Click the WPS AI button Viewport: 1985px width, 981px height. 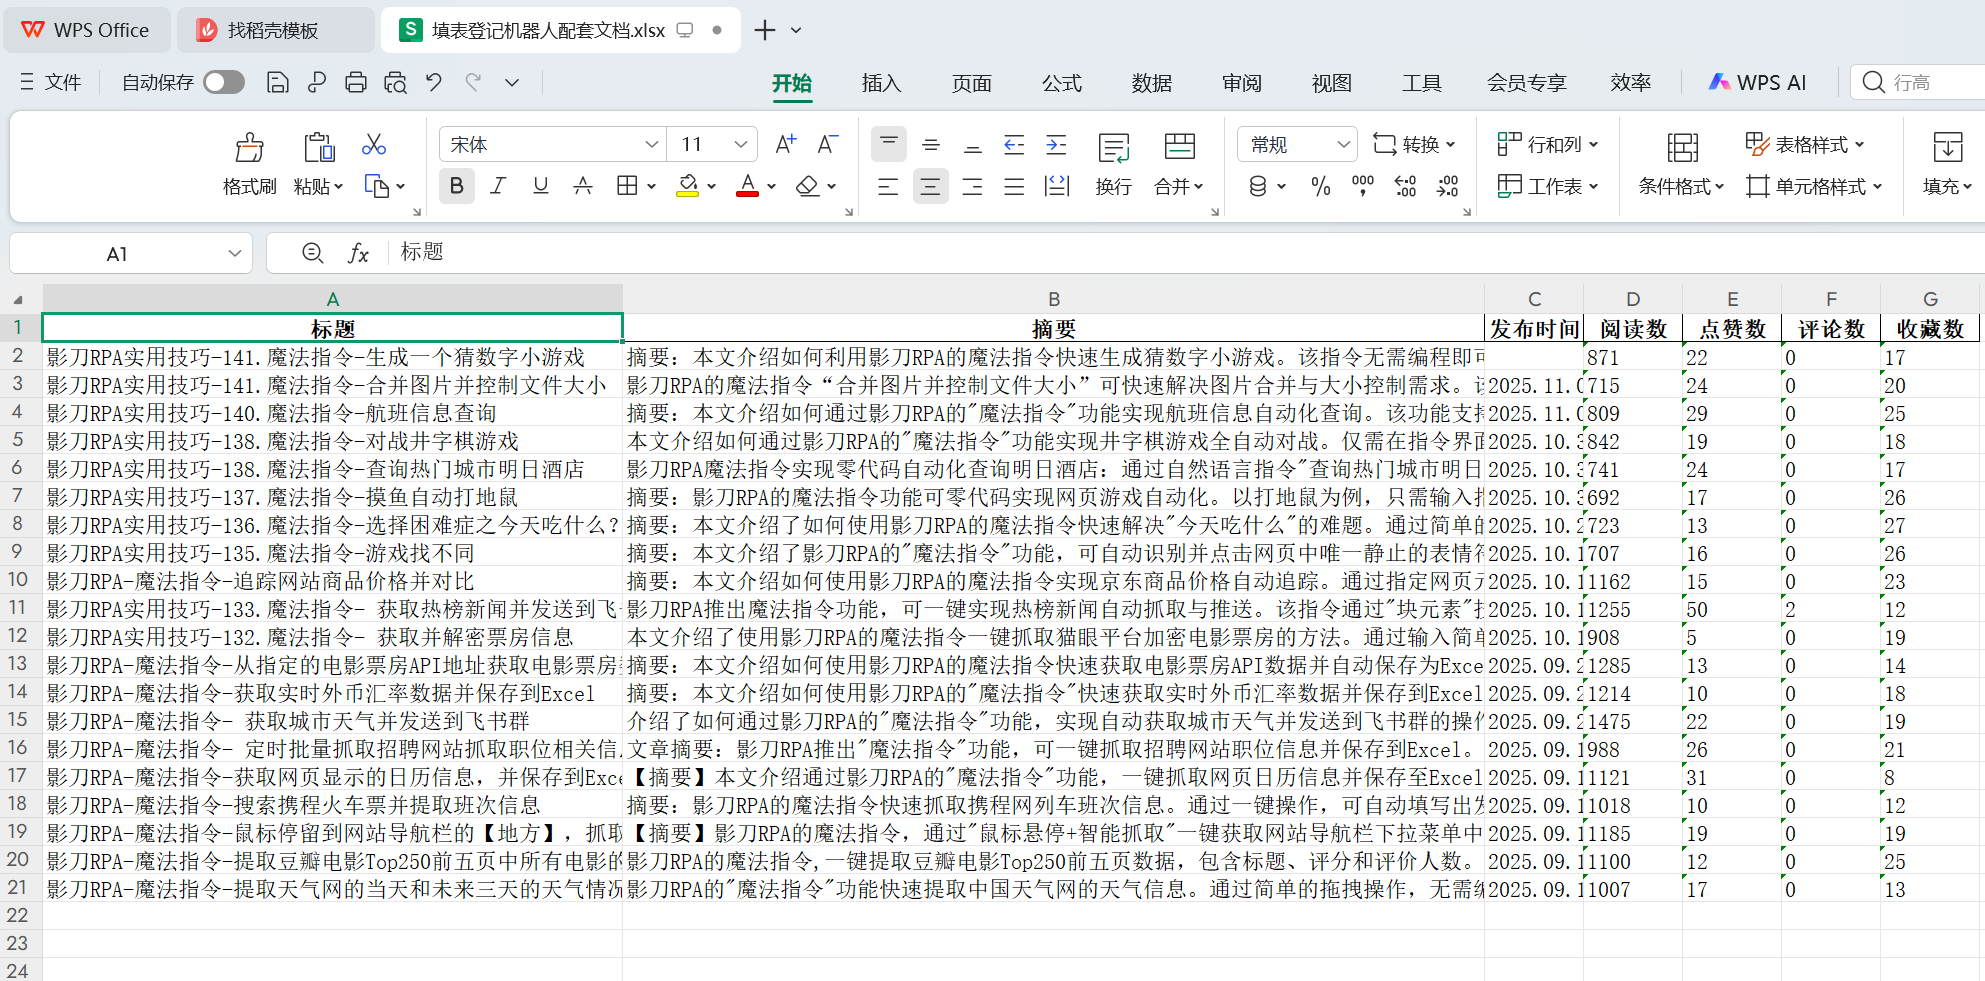pyautogui.click(x=1758, y=83)
